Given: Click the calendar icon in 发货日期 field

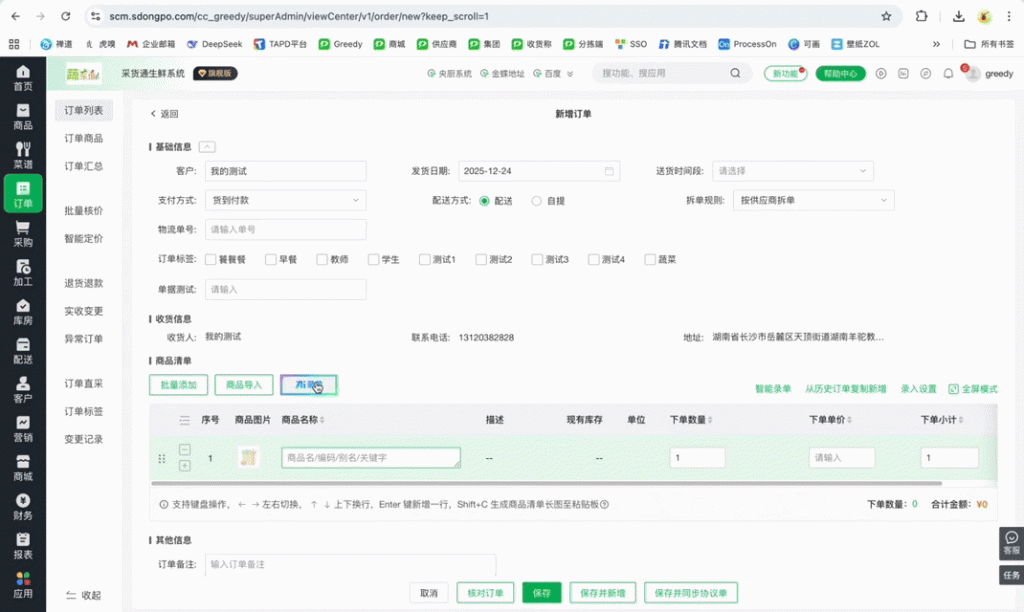Looking at the screenshot, I should (x=608, y=171).
